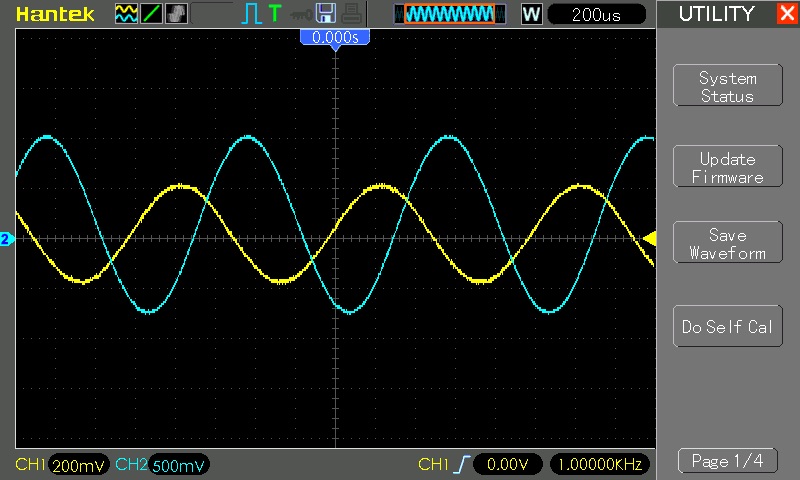This screenshot has width=800, height=480.
Task: Click the 0.00V trigger level readout
Action: tap(507, 464)
